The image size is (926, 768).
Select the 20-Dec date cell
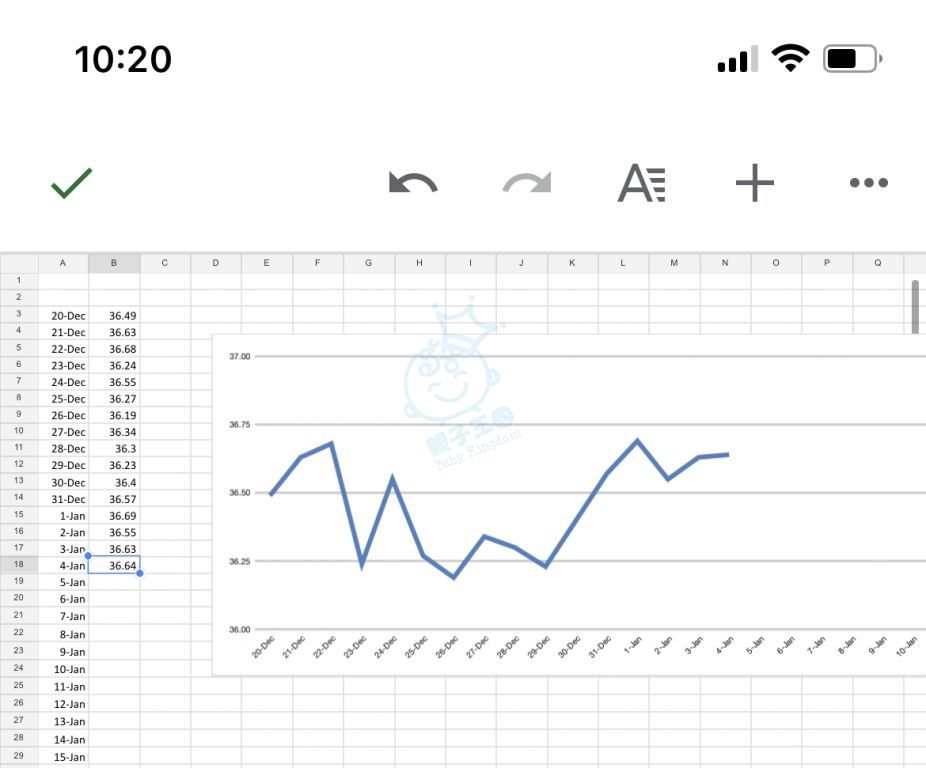click(x=64, y=315)
